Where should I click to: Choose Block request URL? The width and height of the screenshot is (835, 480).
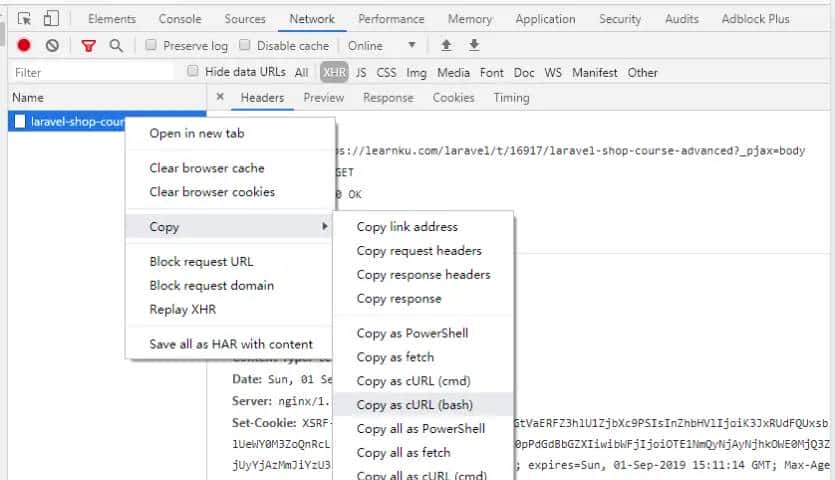click(230, 262)
